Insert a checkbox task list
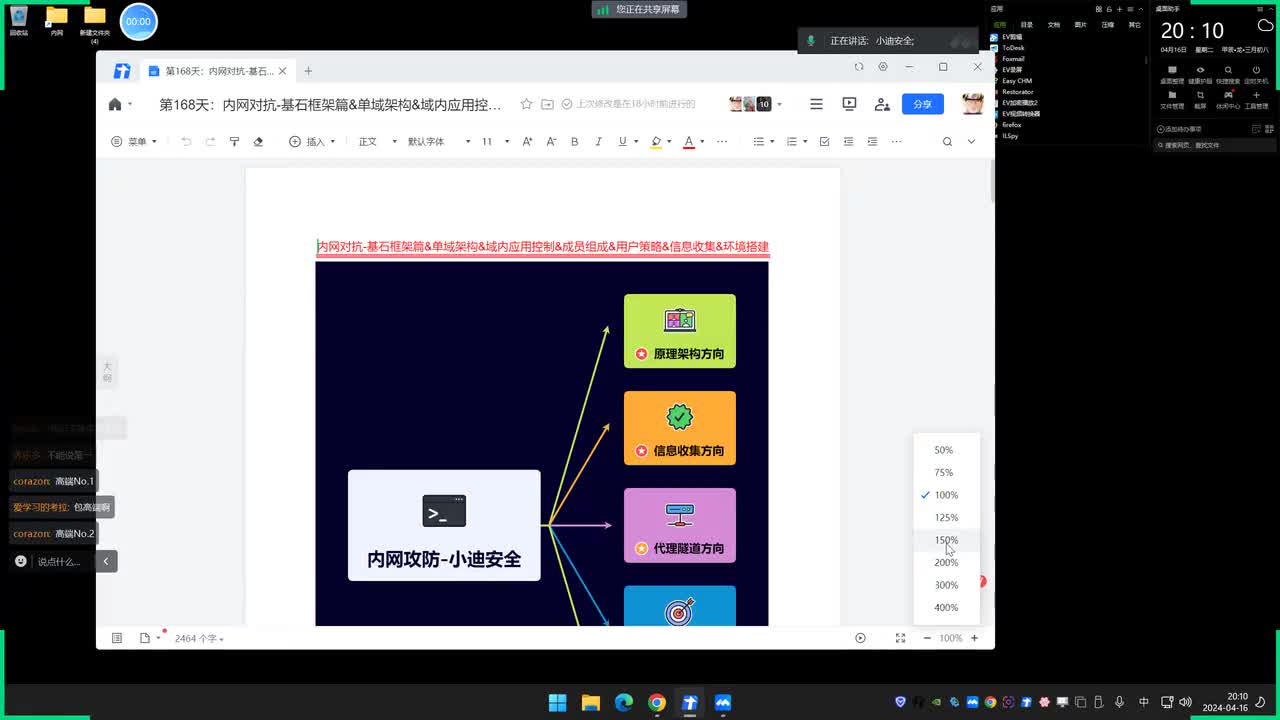The height and width of the screenshot is (720, 1280). click(x=824, y=142)
